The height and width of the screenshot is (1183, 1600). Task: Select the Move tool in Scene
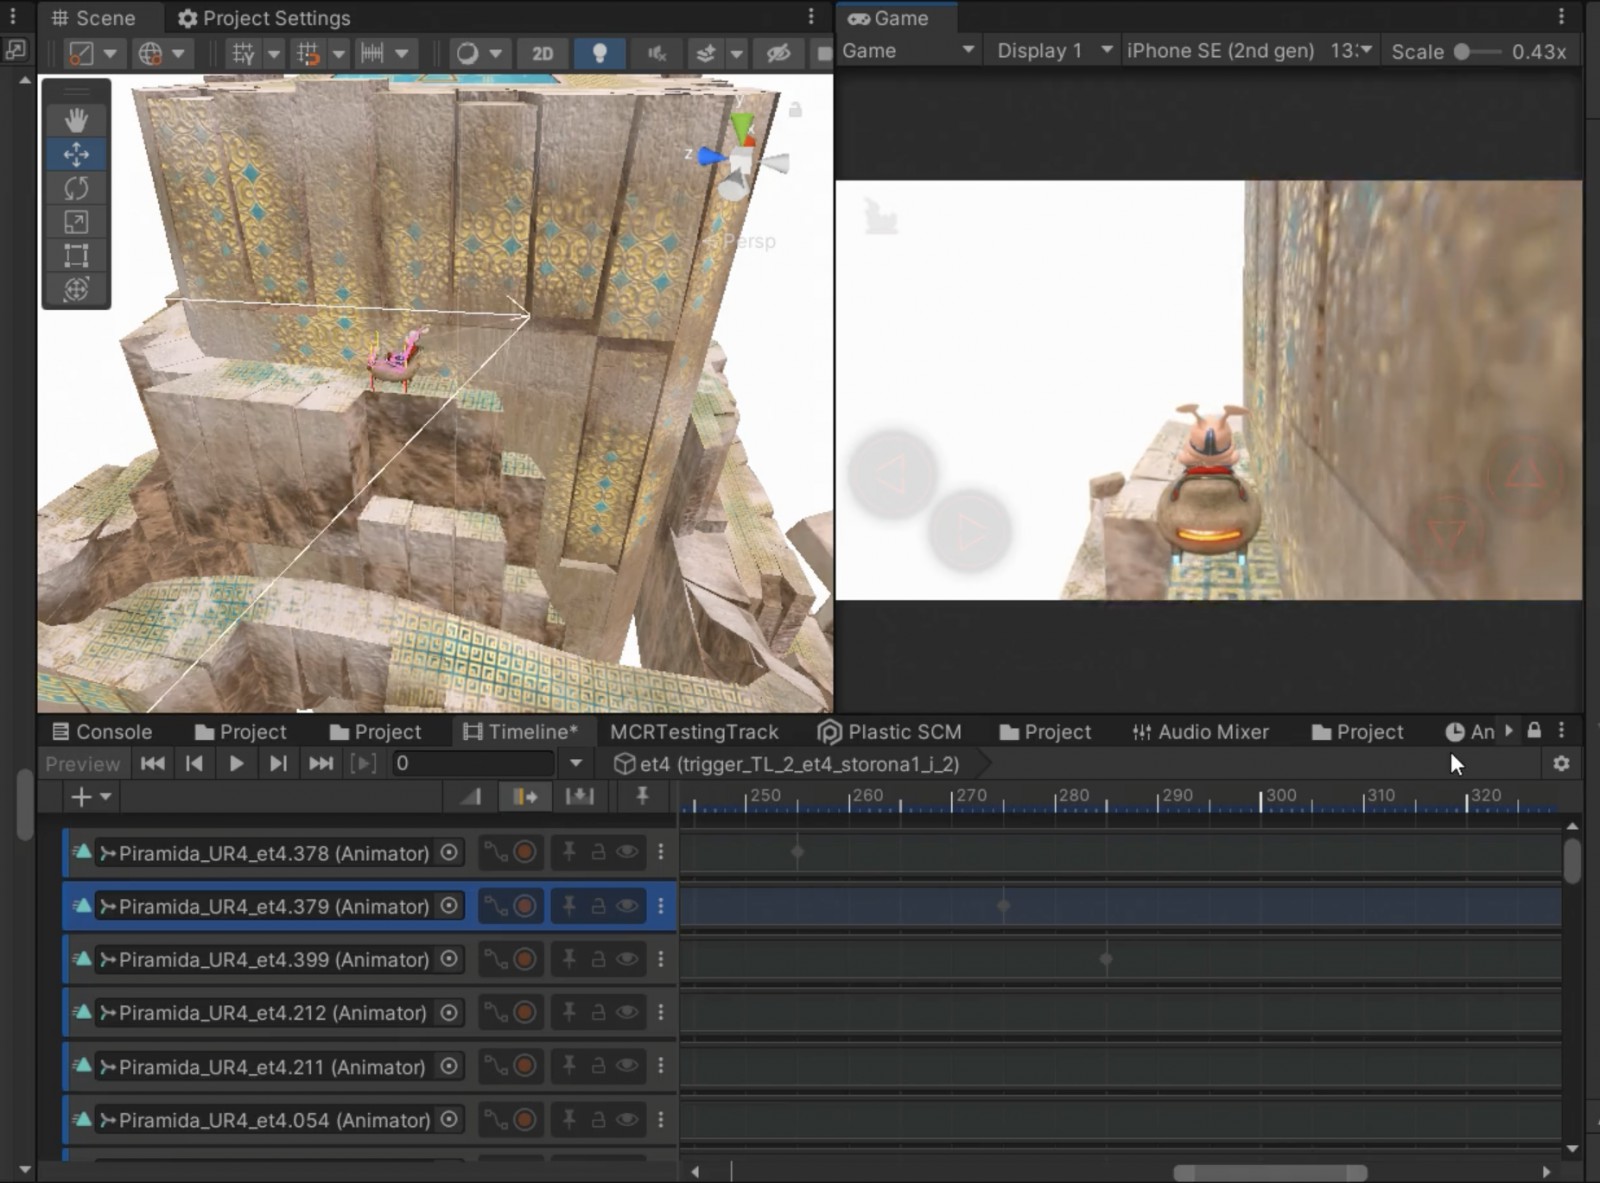[x=76, y=154]
